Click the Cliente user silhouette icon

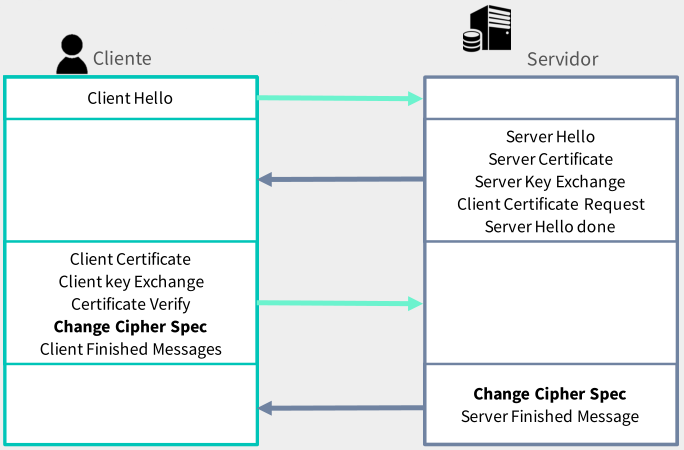(70, 55)
